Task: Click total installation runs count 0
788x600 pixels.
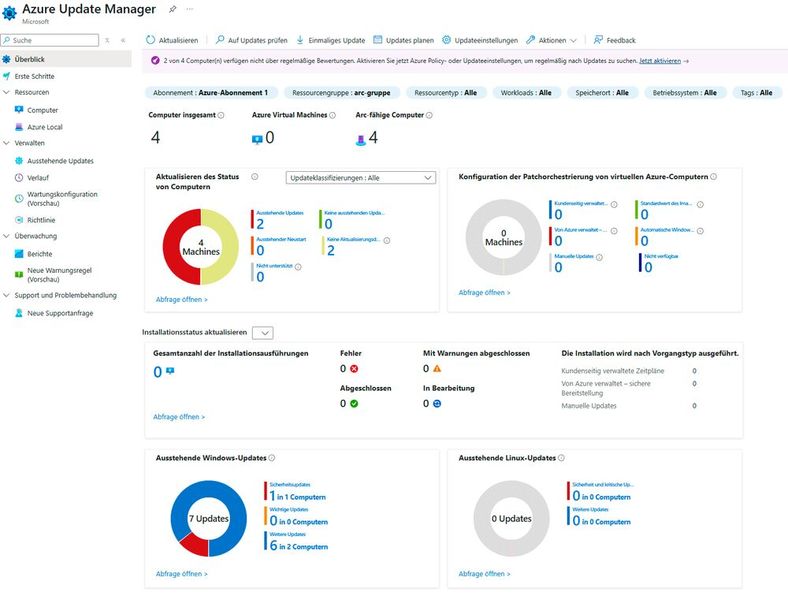Action: 158,372
